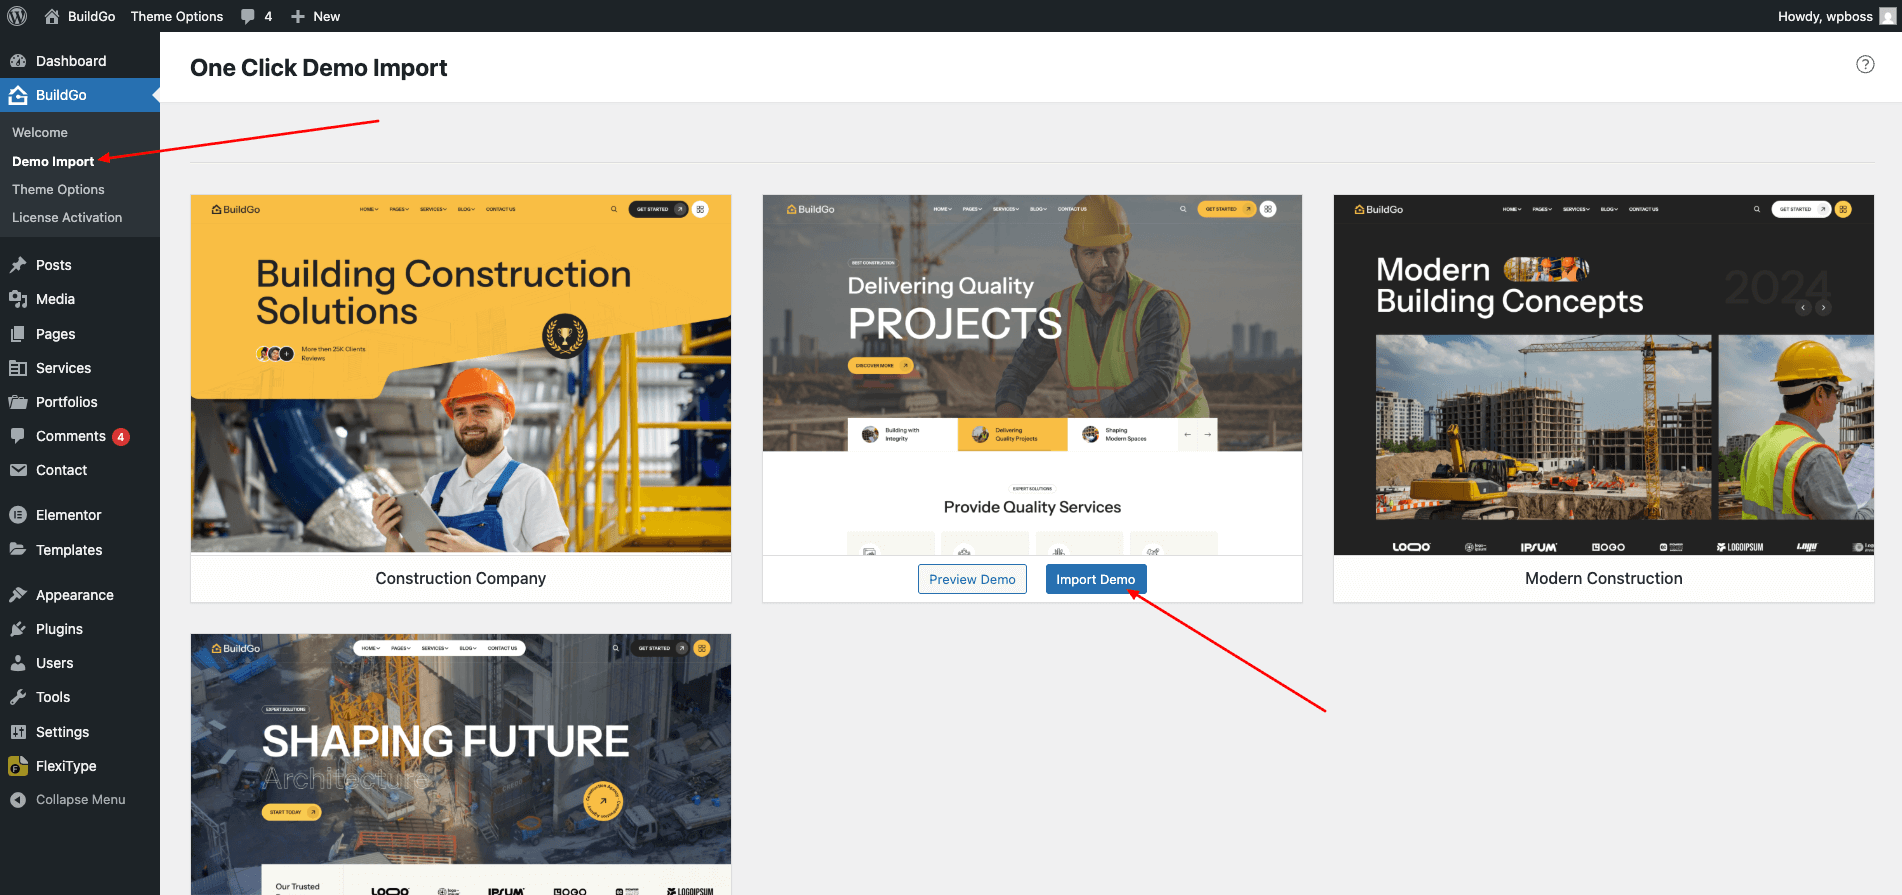This screenshot has width=1902, height=895.
Task: Select the Delivering Quality Projects demo thumbnail
Action: coord(1032,375)
